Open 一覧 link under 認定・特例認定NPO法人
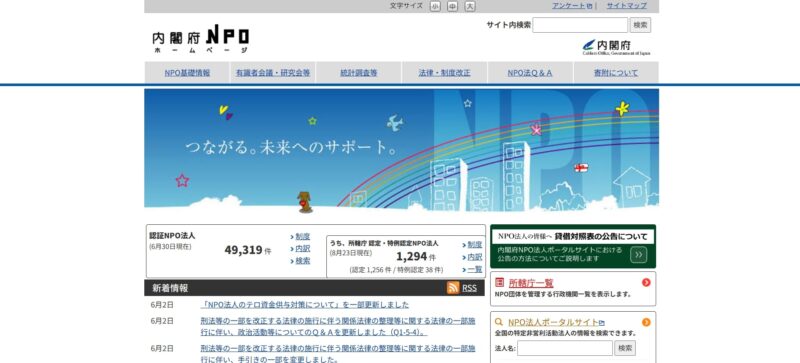Image resolution: width=800 pixels, height=363 pixels. pyautogui.click(x=474, y=269)
